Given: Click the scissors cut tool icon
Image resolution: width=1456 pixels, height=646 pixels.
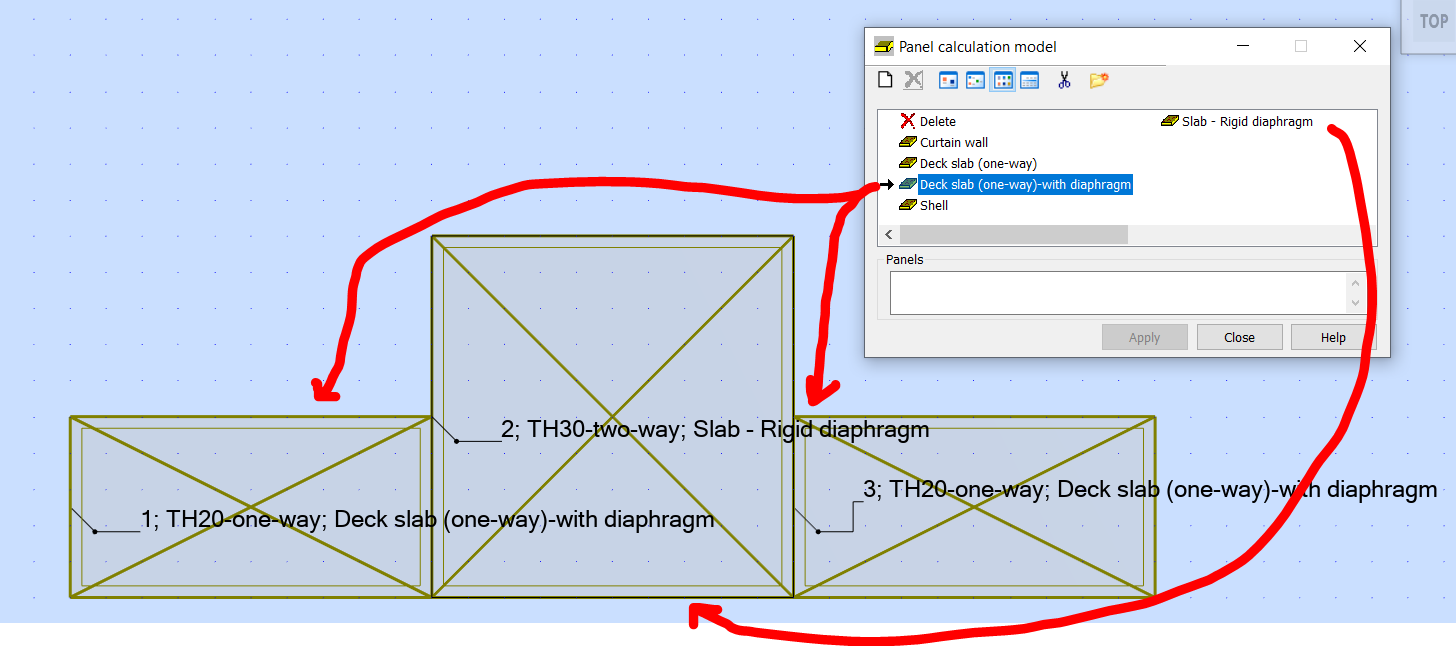Looking at the screenshot, I should [1064, 79].
